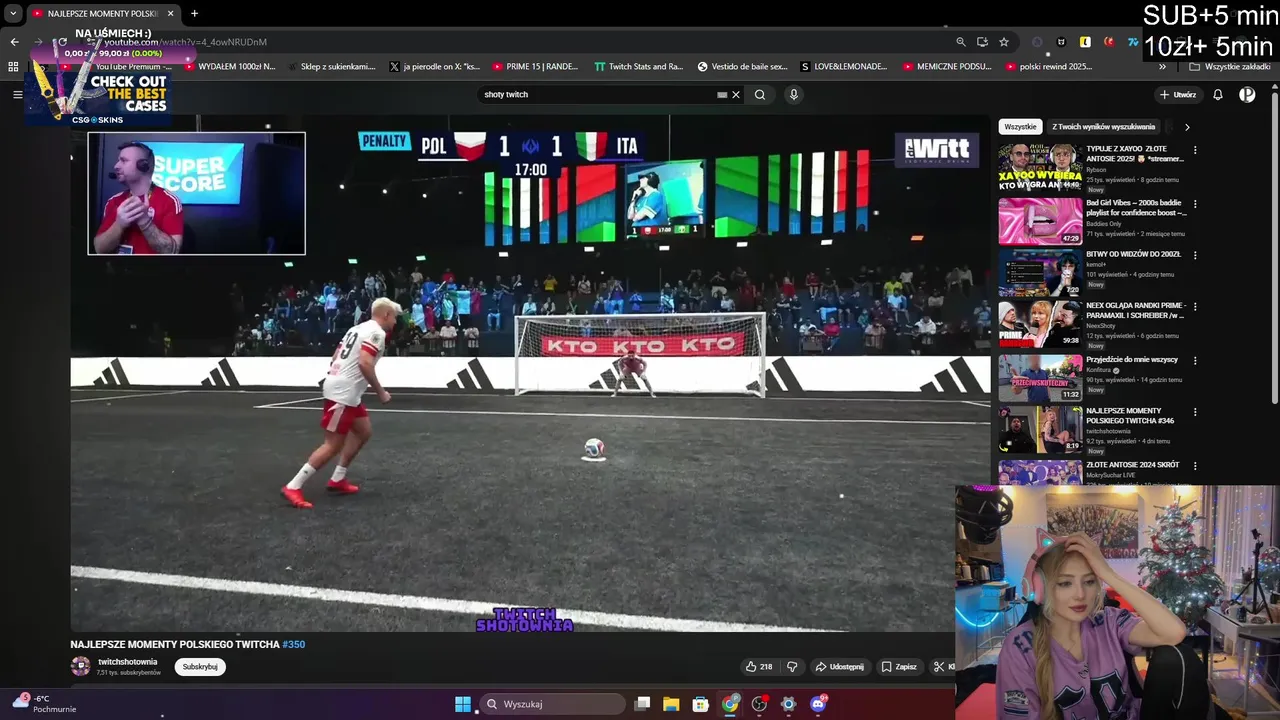The image size is (1280, 720).
Task: Open the twitchshotownia channel avatar
Action: (80, 666)
